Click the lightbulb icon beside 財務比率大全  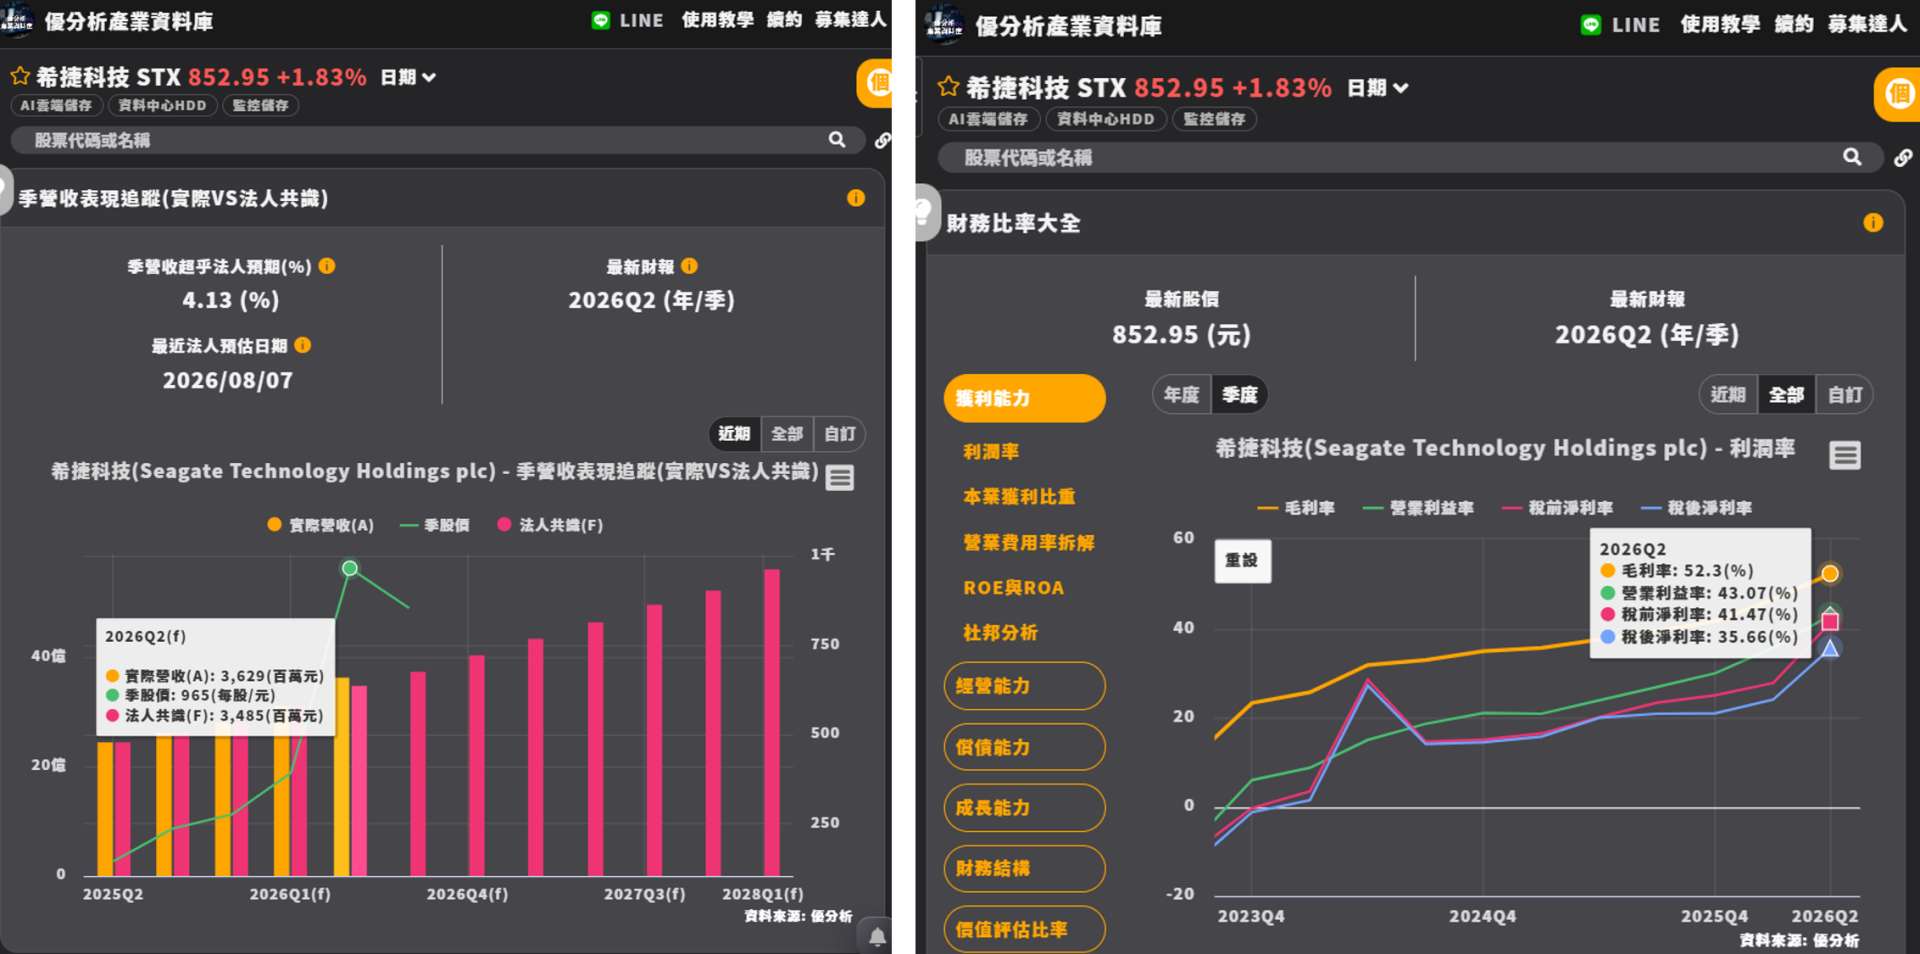coord(926,212)
